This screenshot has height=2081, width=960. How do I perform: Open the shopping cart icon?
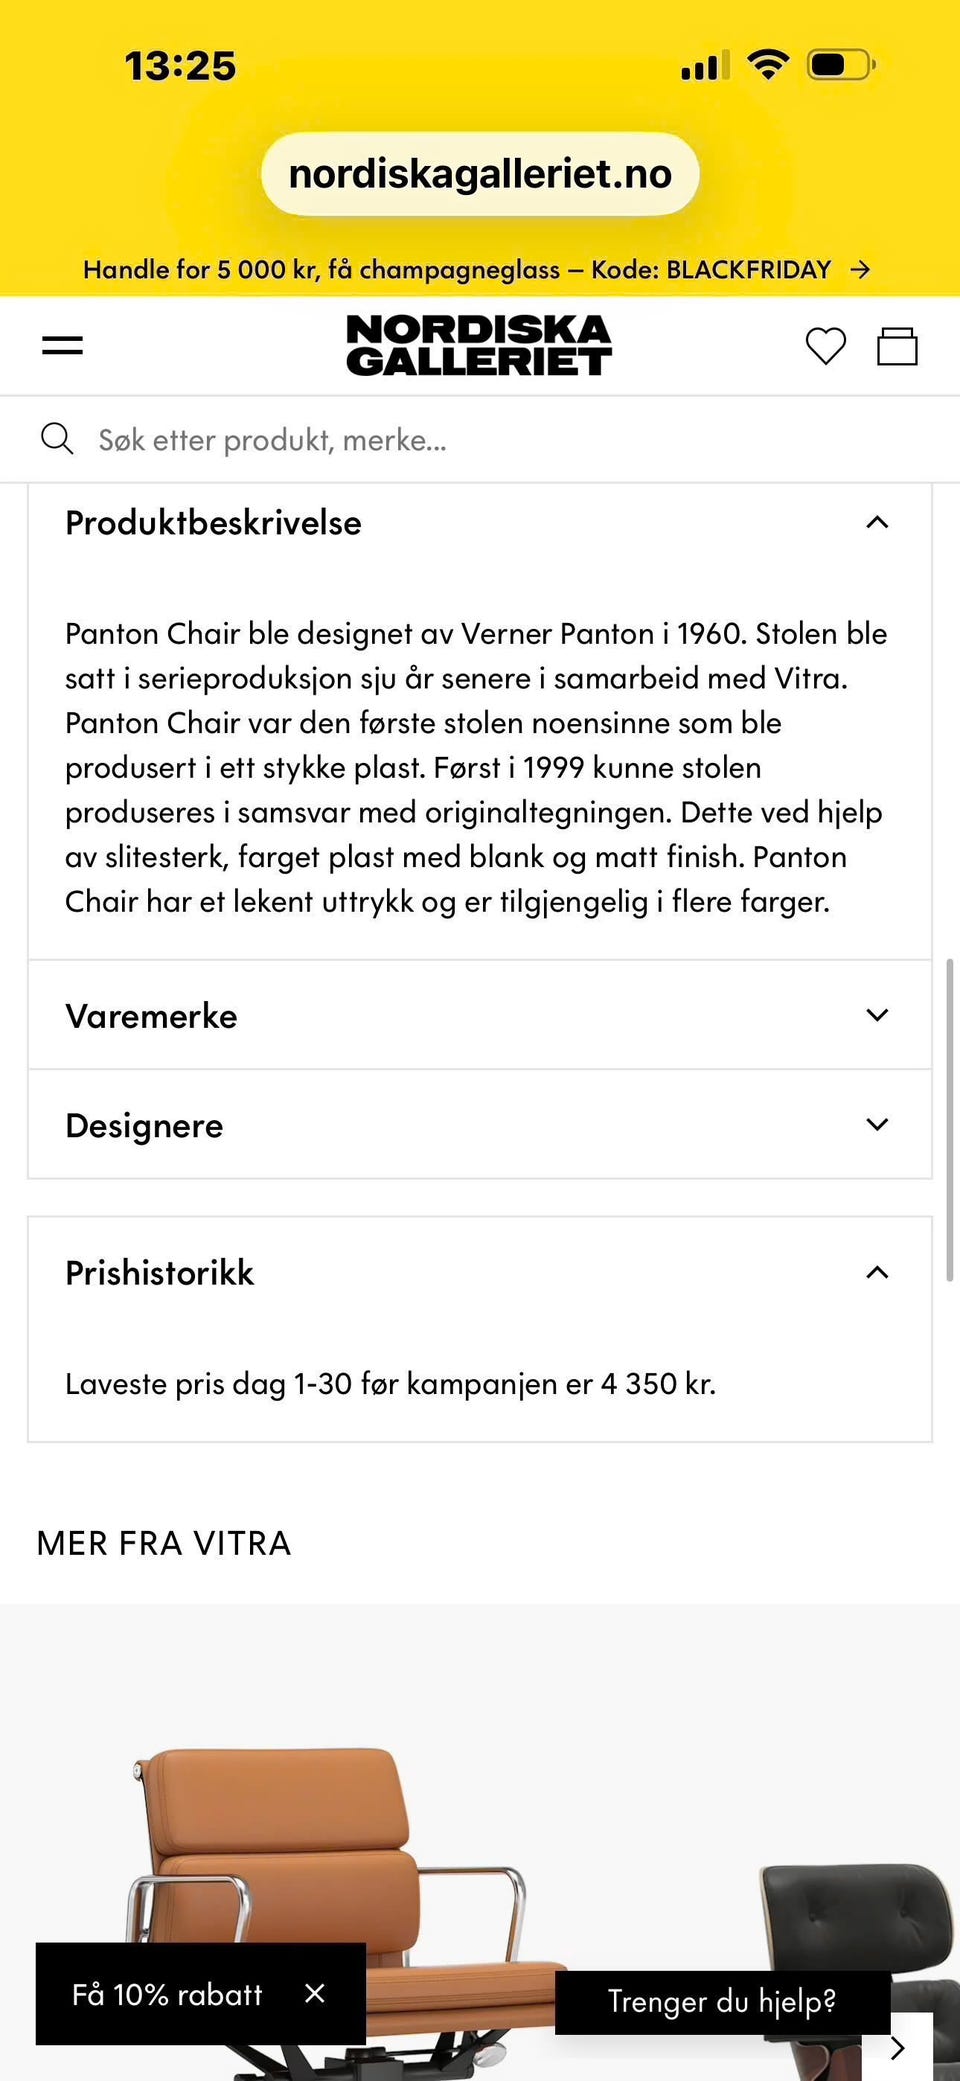(x=897, y=346)
